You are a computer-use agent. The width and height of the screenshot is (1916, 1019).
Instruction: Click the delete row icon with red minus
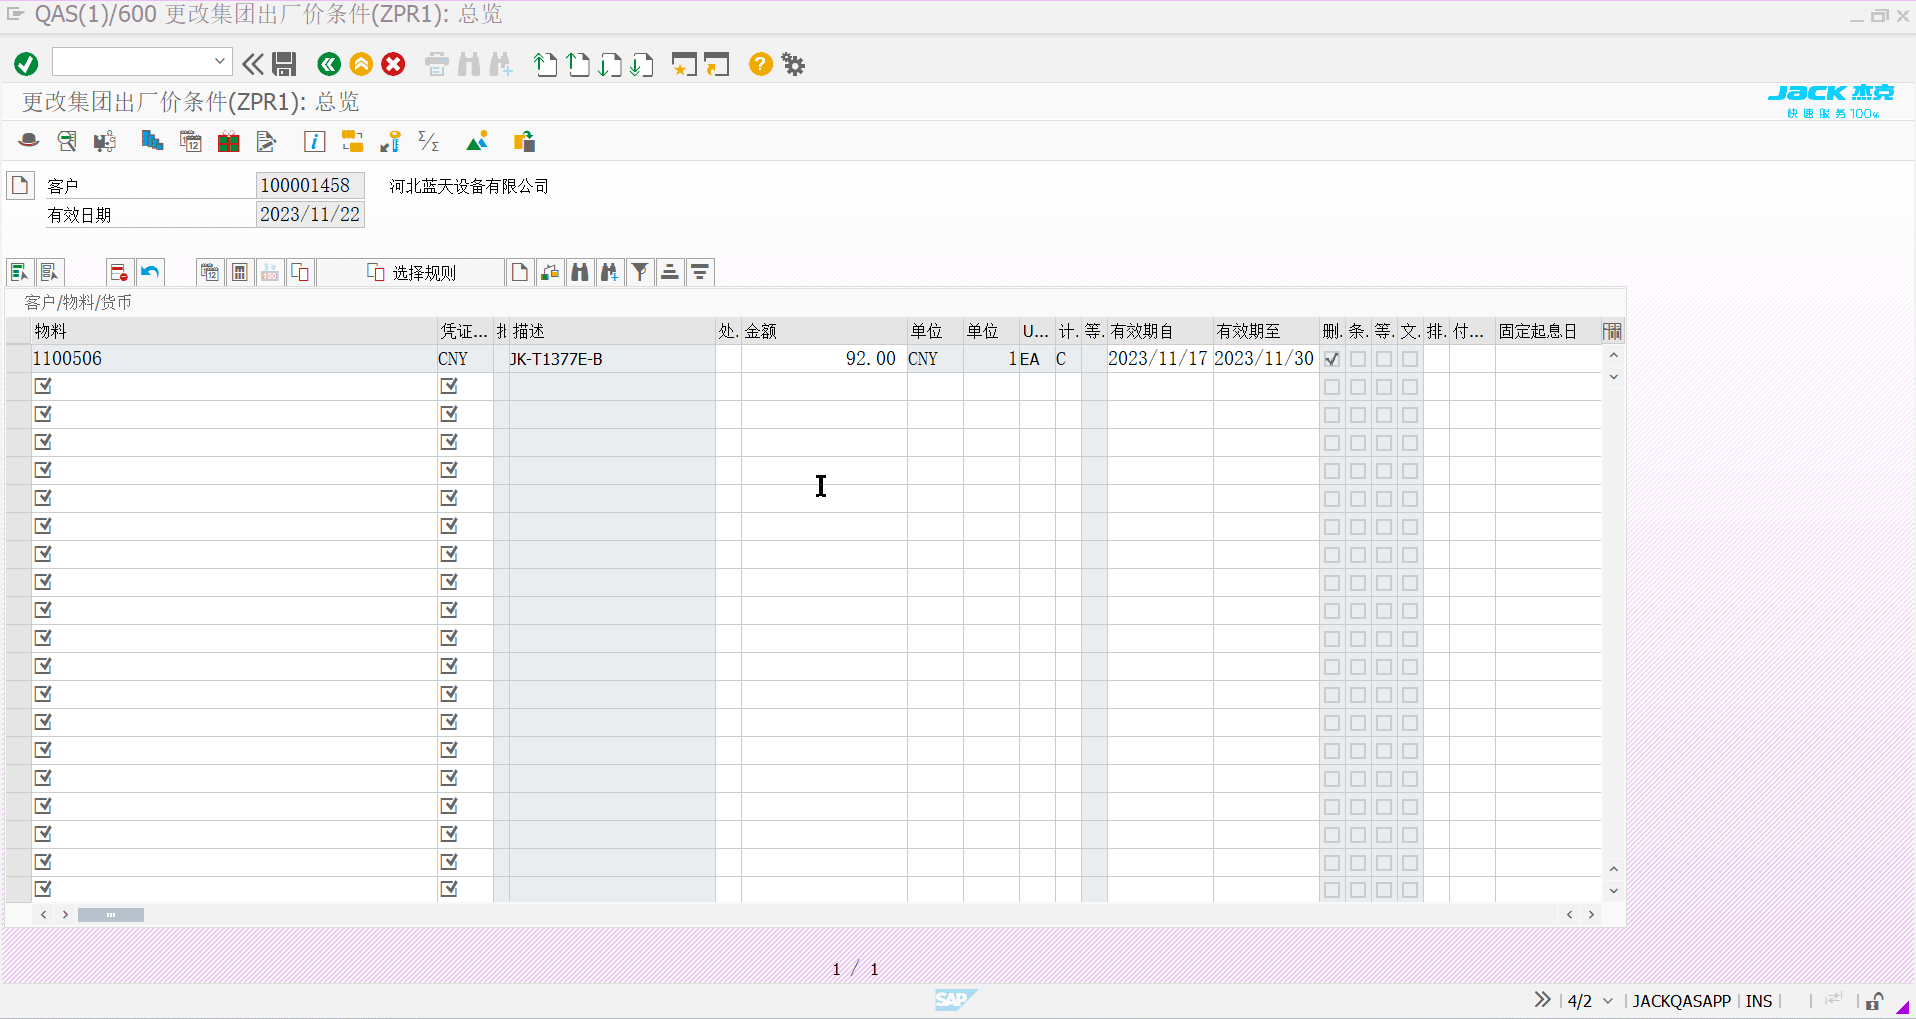click(117, 271)
